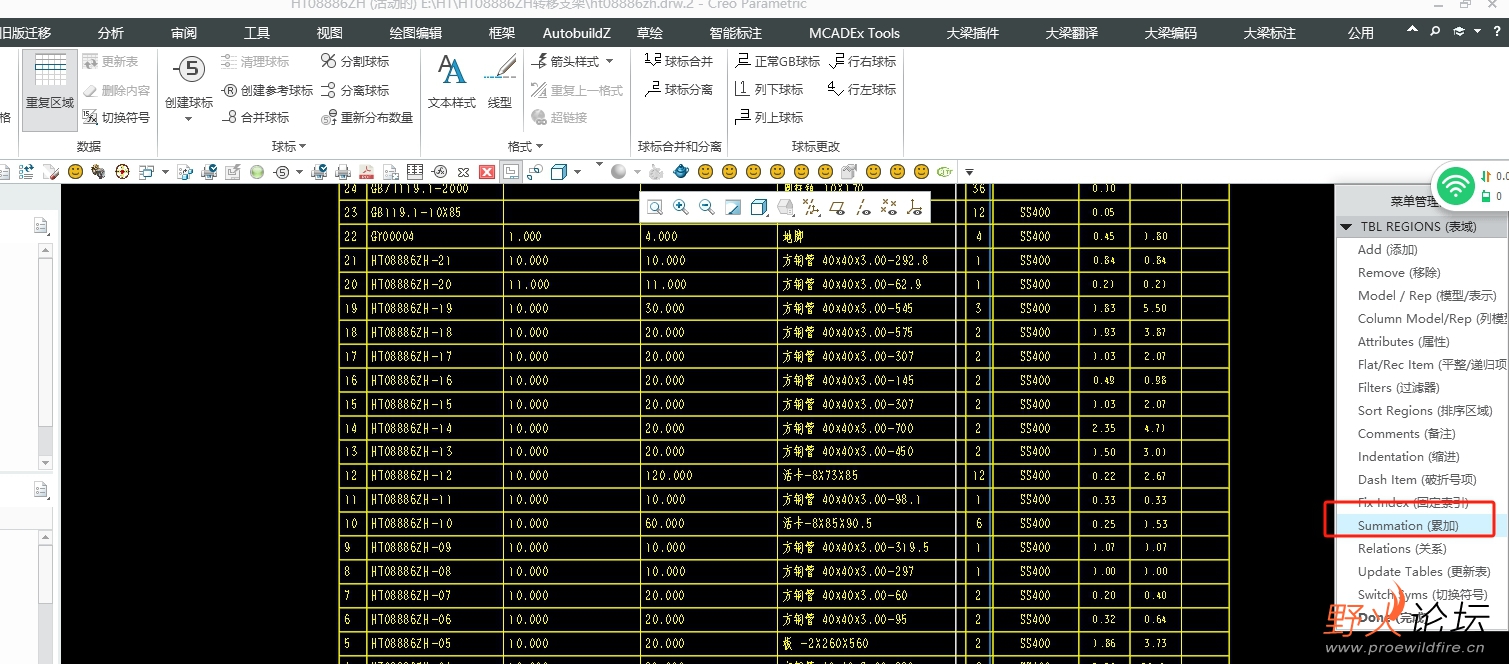
Task: Select Comments (备注) menu item
Action: [x=1406, y=434]
